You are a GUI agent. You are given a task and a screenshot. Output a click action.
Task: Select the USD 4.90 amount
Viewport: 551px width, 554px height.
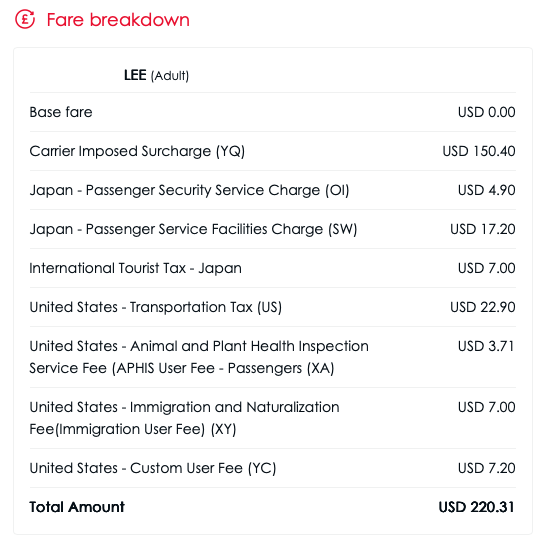coord(486,190)
